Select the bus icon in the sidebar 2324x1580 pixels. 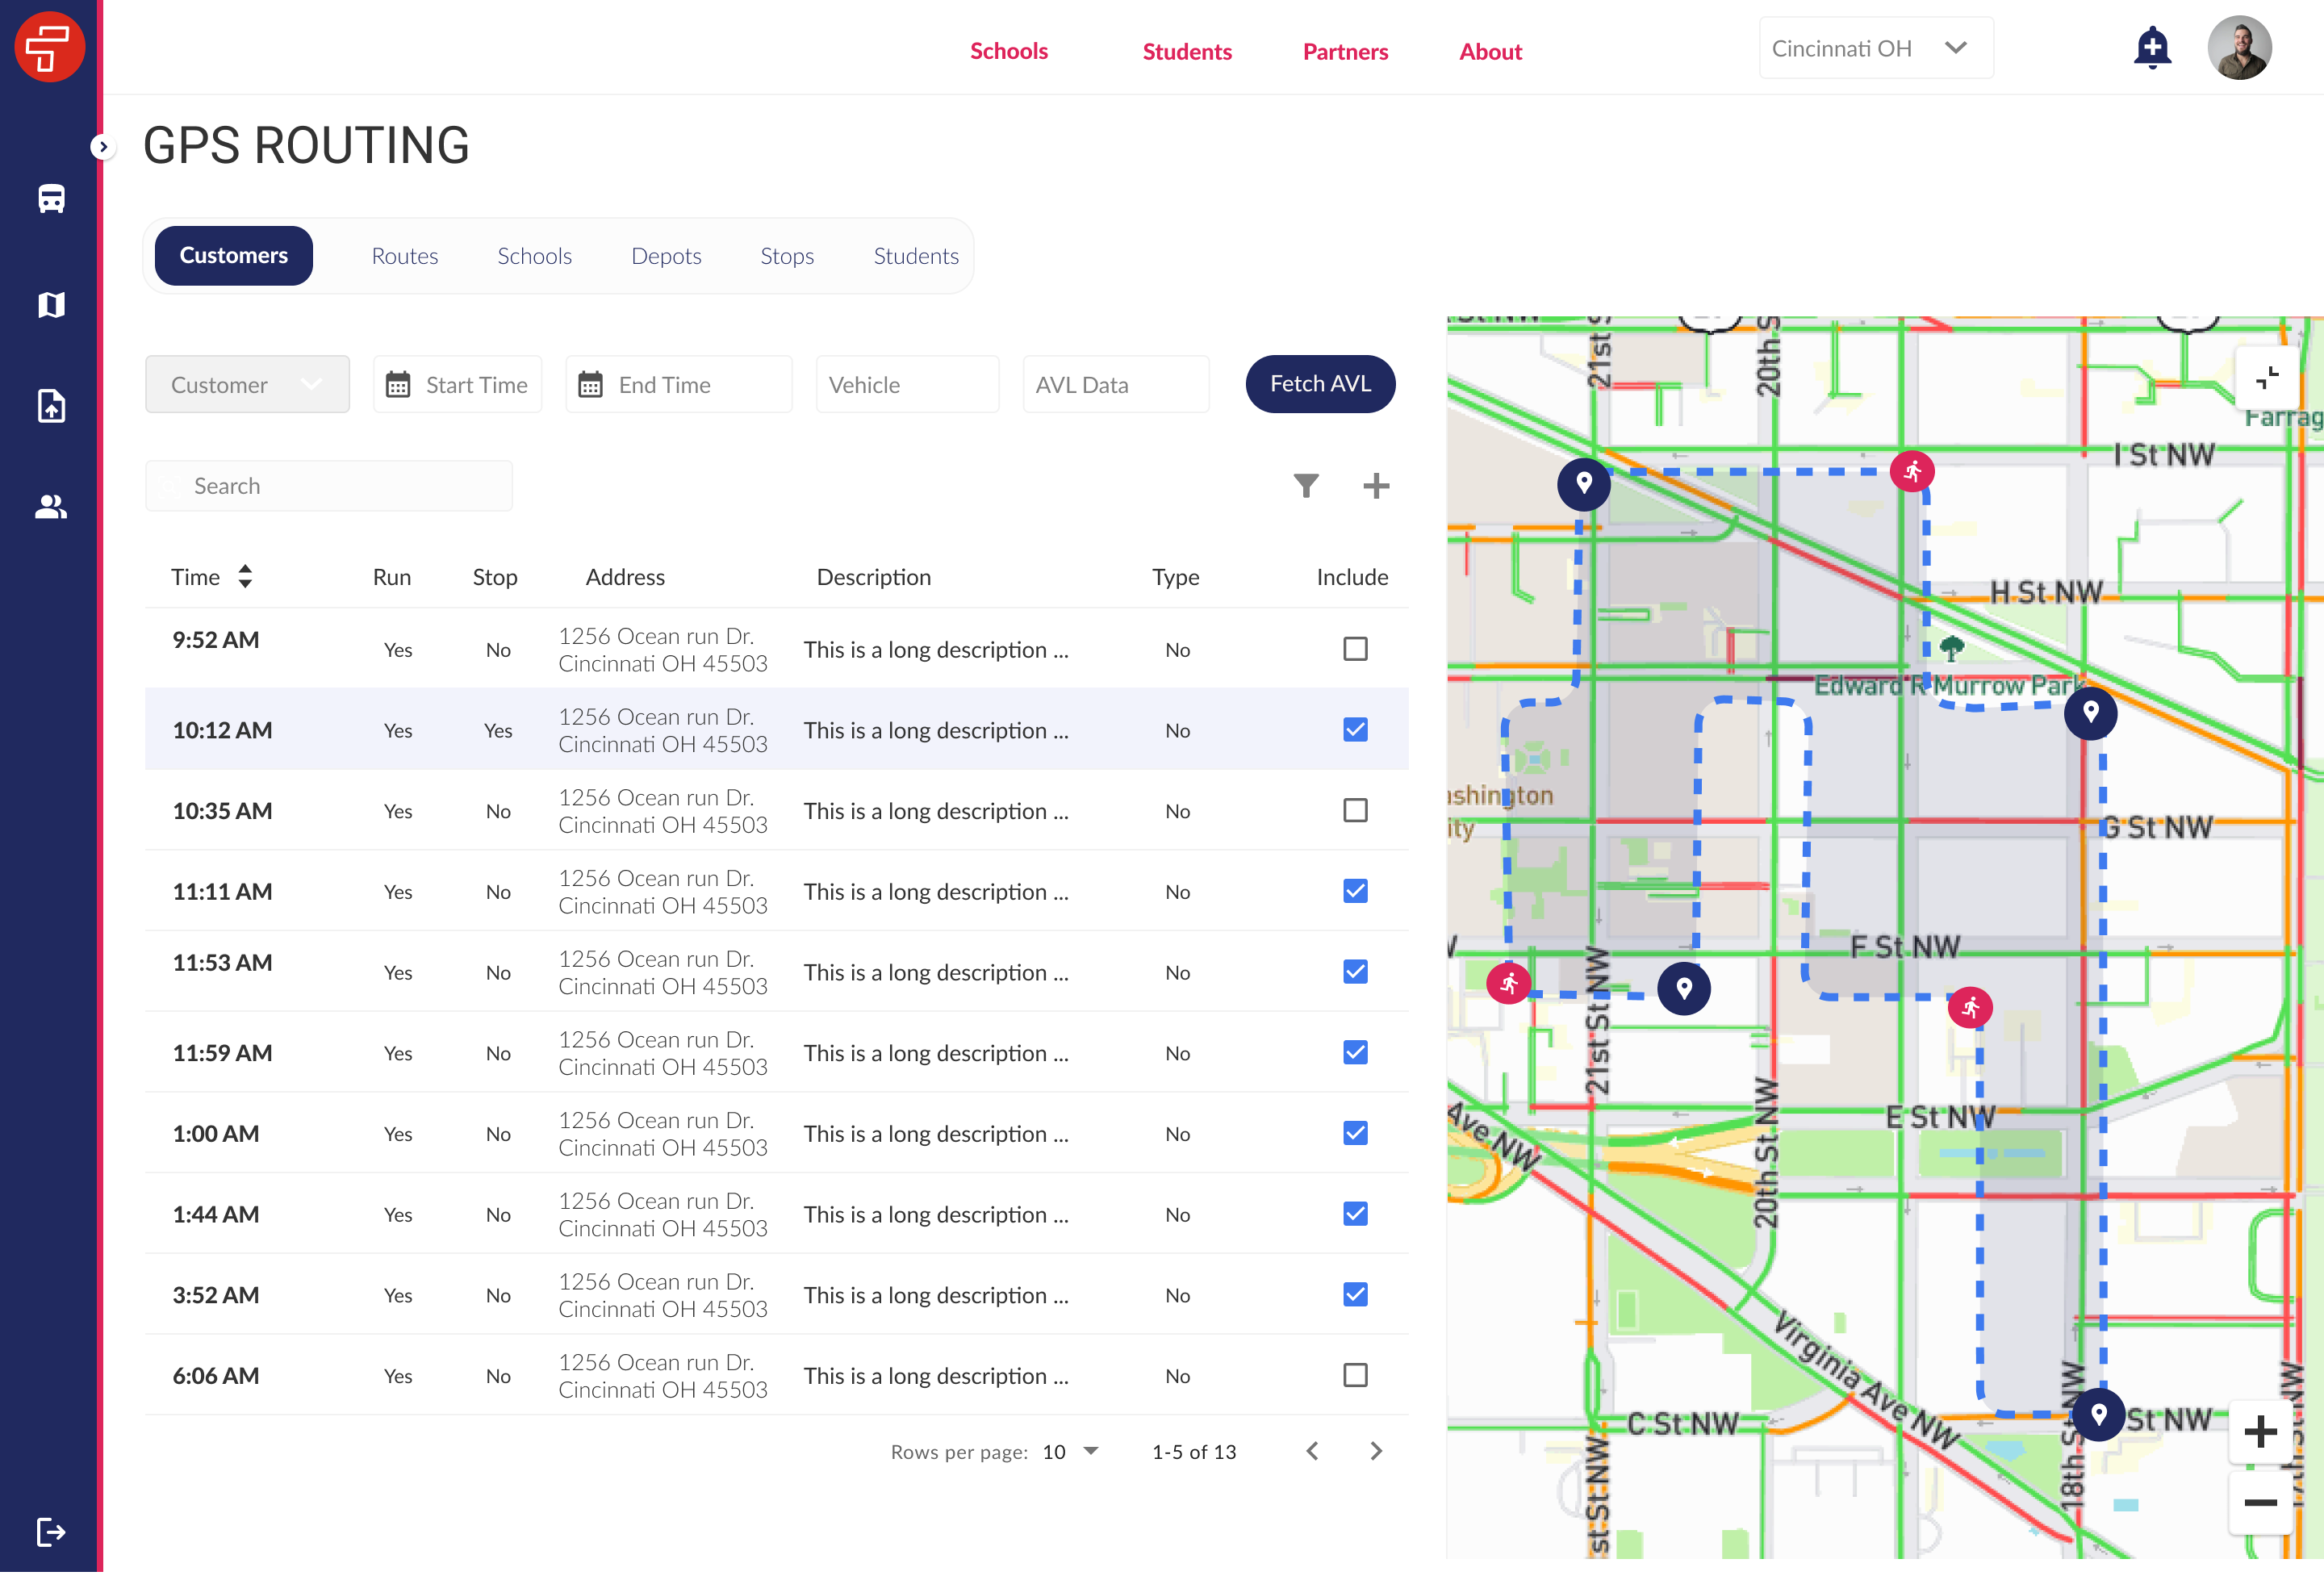(51, 198)
